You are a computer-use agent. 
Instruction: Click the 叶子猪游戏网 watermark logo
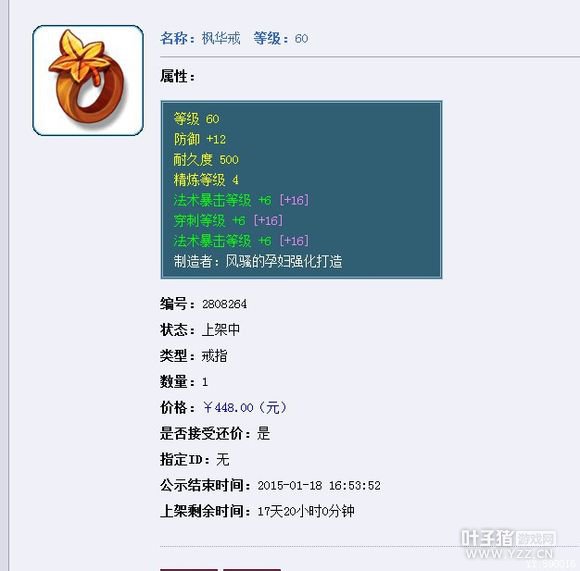[x=509, y=544]
